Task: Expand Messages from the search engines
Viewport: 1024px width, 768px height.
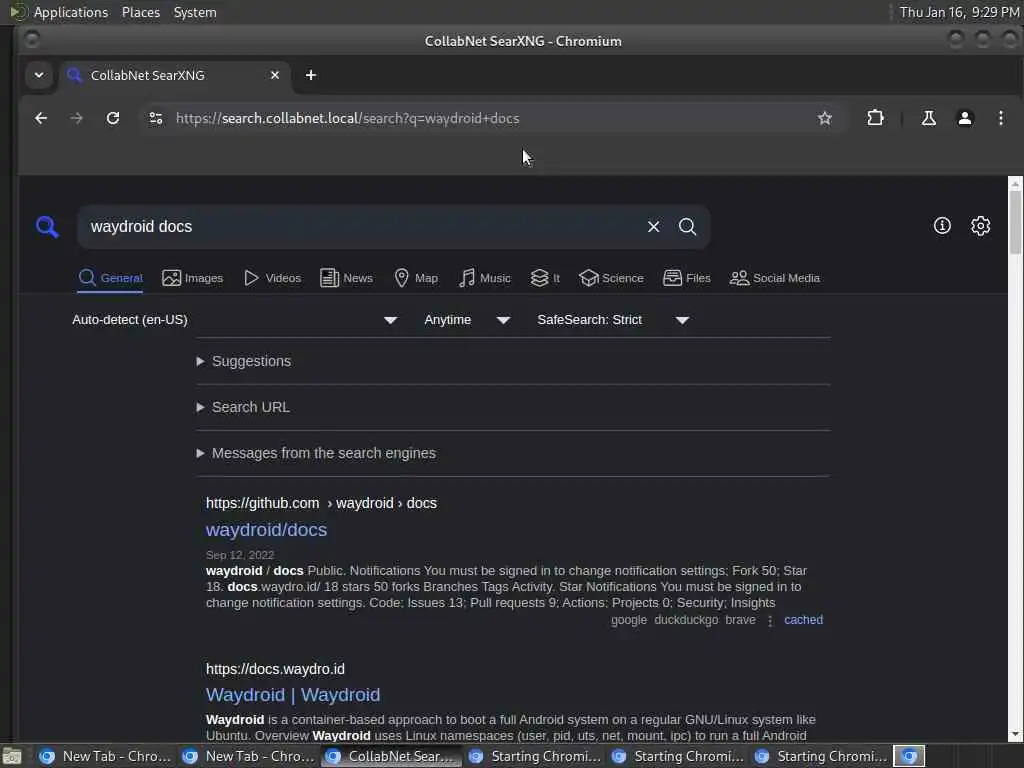Action: pyautogui.click(x=316, y=453)
